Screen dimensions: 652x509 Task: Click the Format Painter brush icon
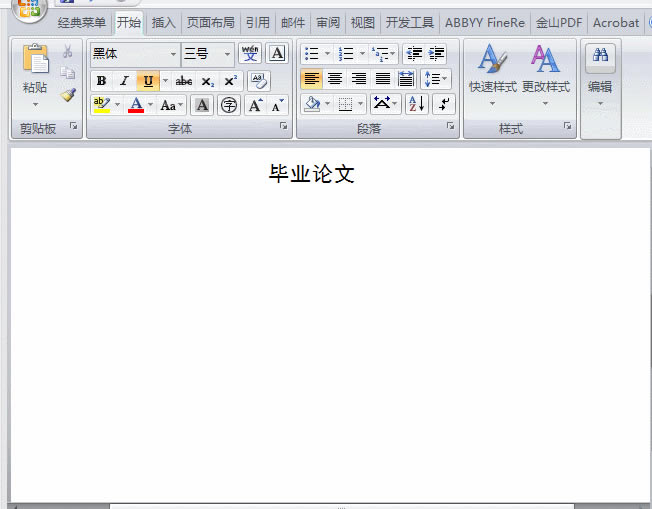68,95
